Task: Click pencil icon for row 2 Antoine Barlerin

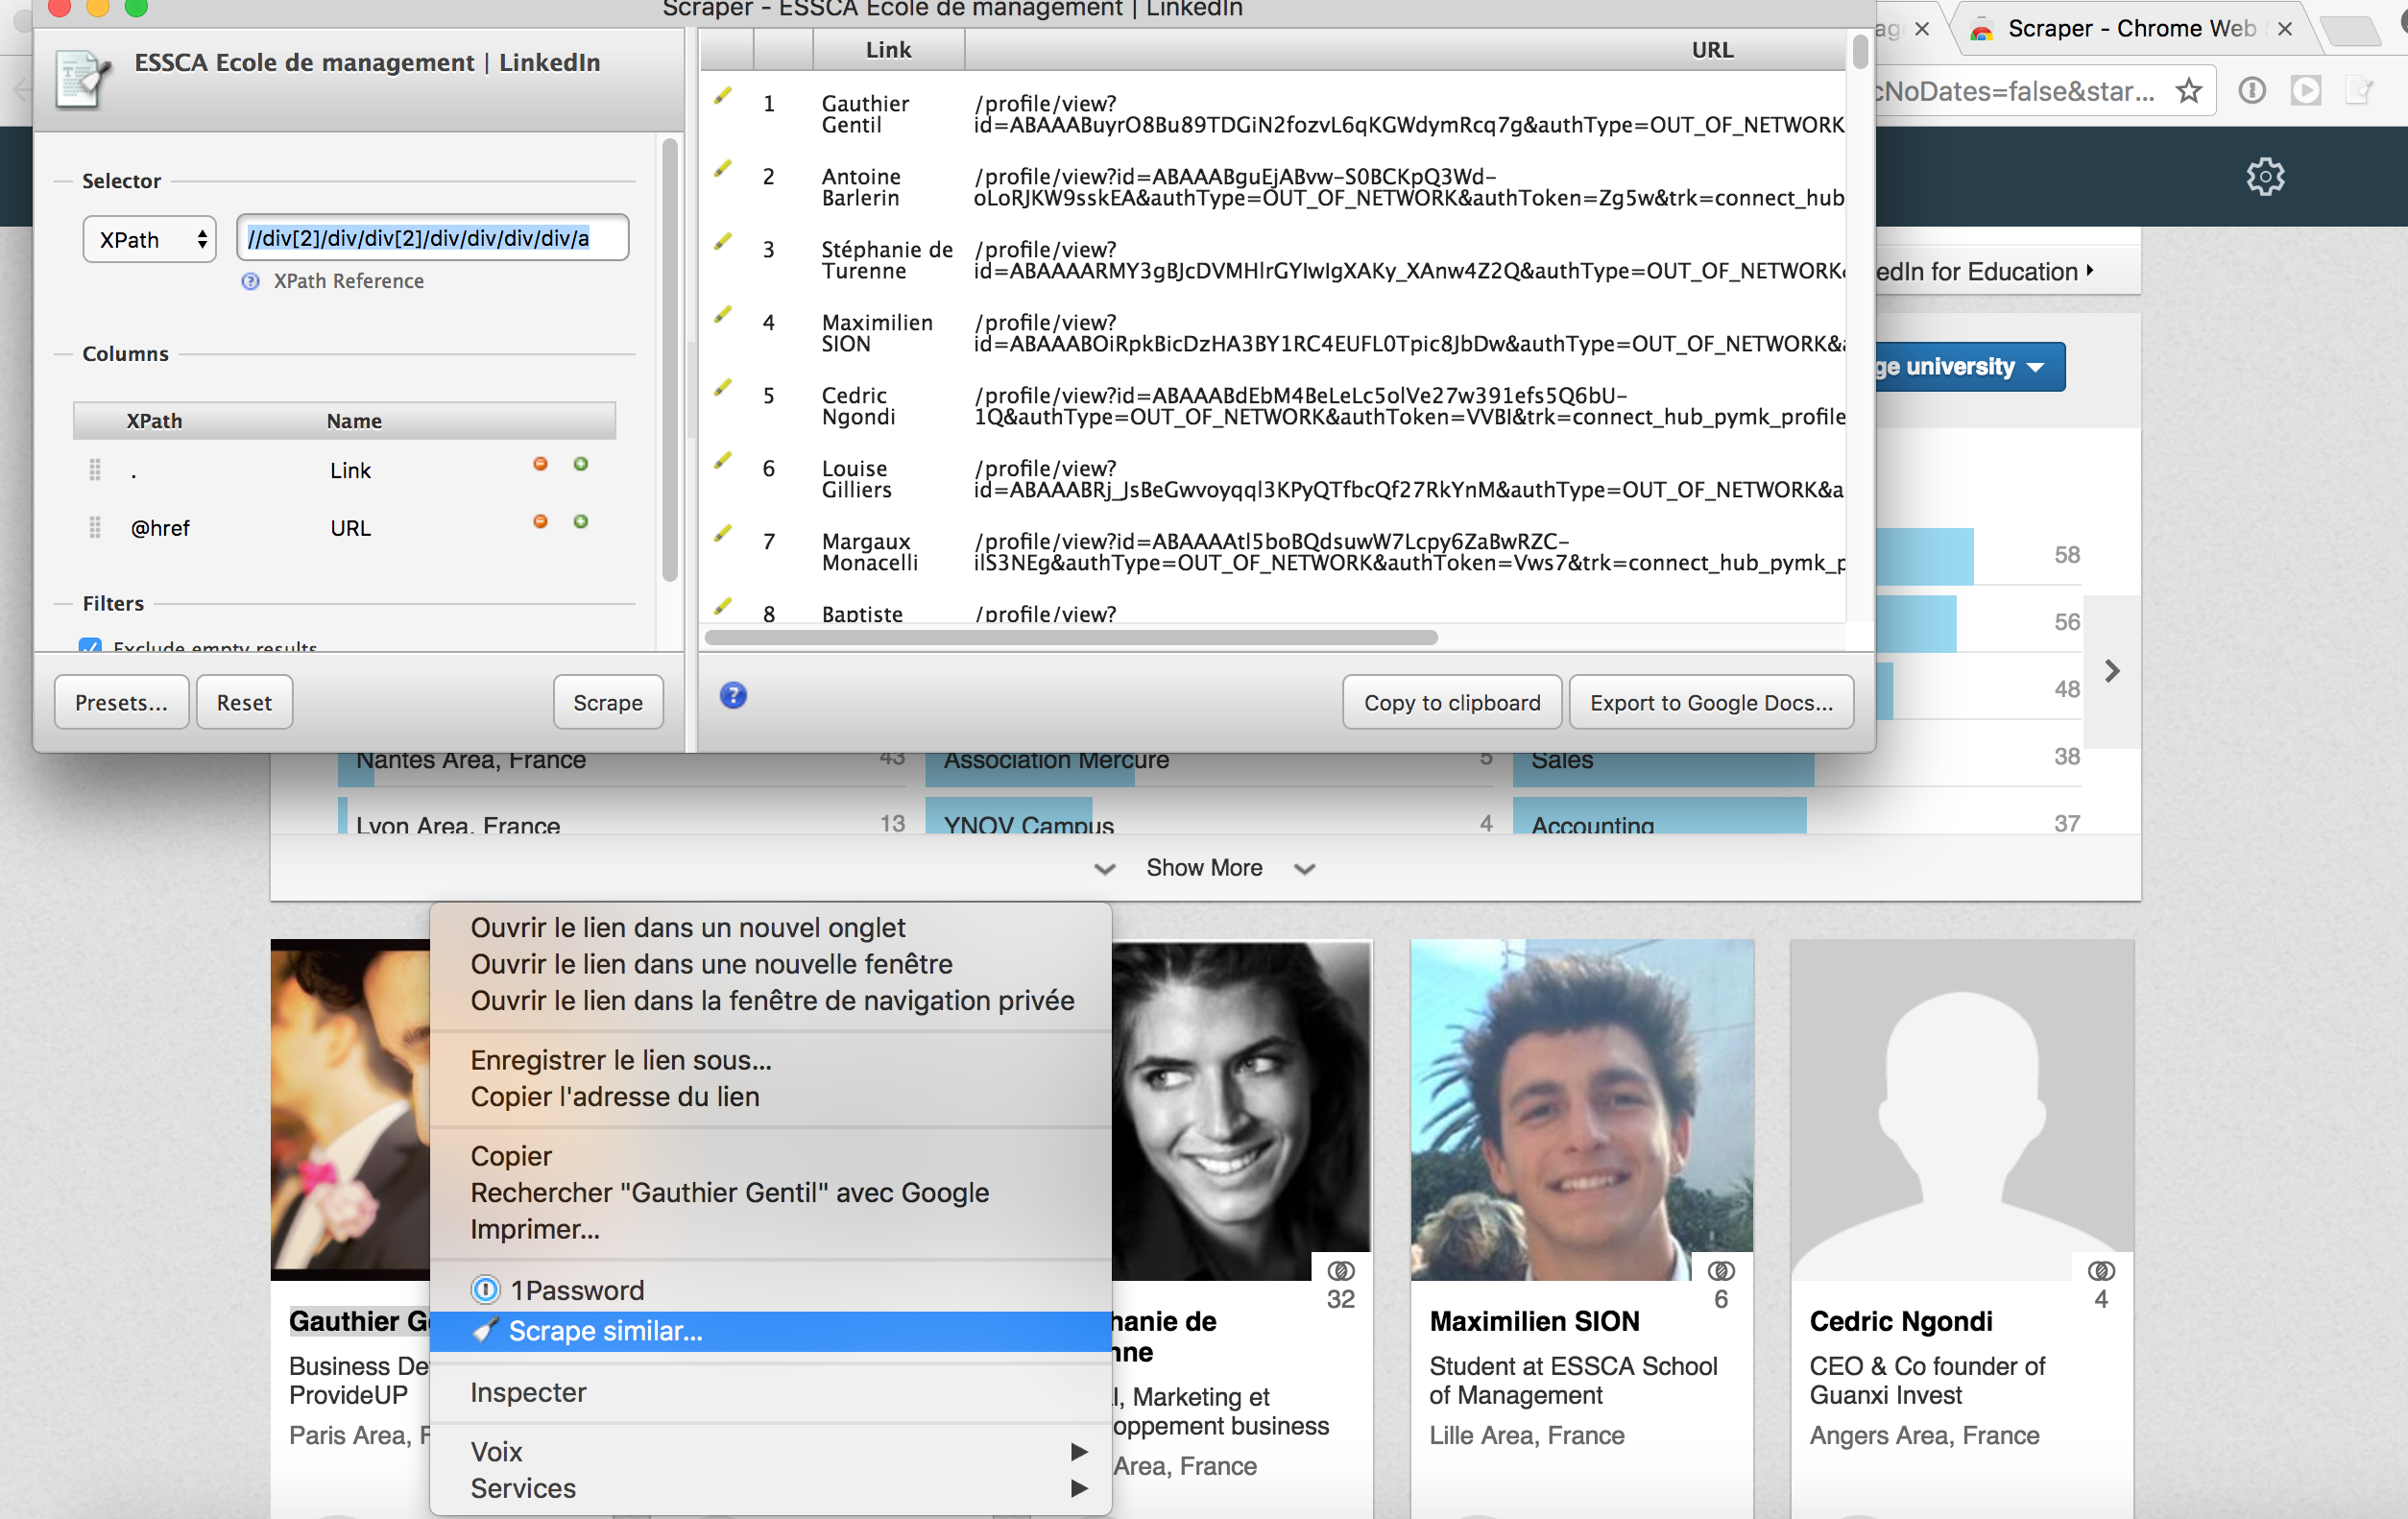Action: [x=723, y=169]
